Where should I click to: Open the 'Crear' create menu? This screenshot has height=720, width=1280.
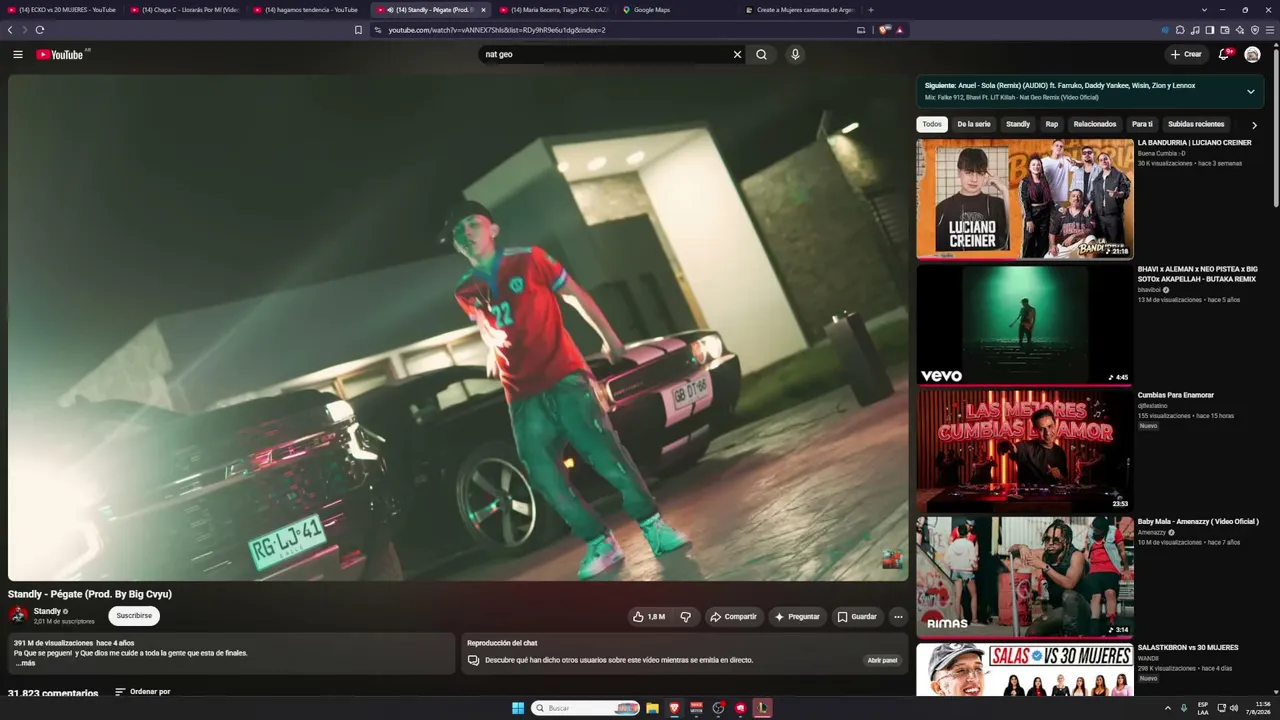[x=1186, y=54]
